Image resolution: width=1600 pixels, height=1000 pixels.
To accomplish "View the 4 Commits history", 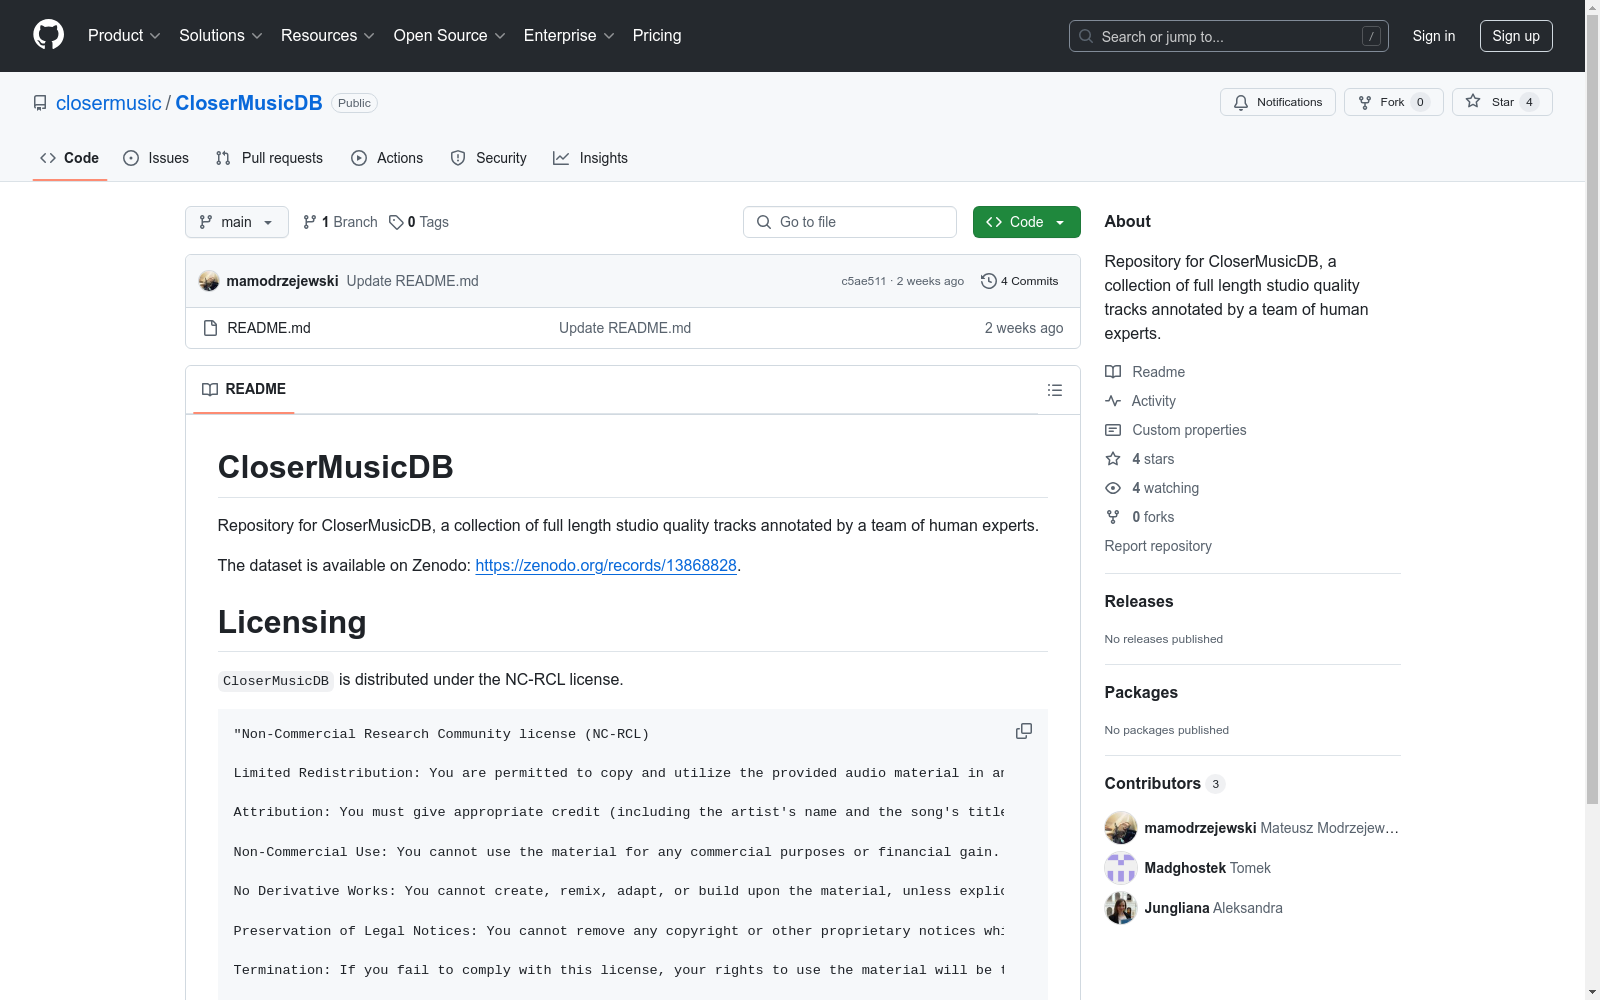I will click(1020, 281).
